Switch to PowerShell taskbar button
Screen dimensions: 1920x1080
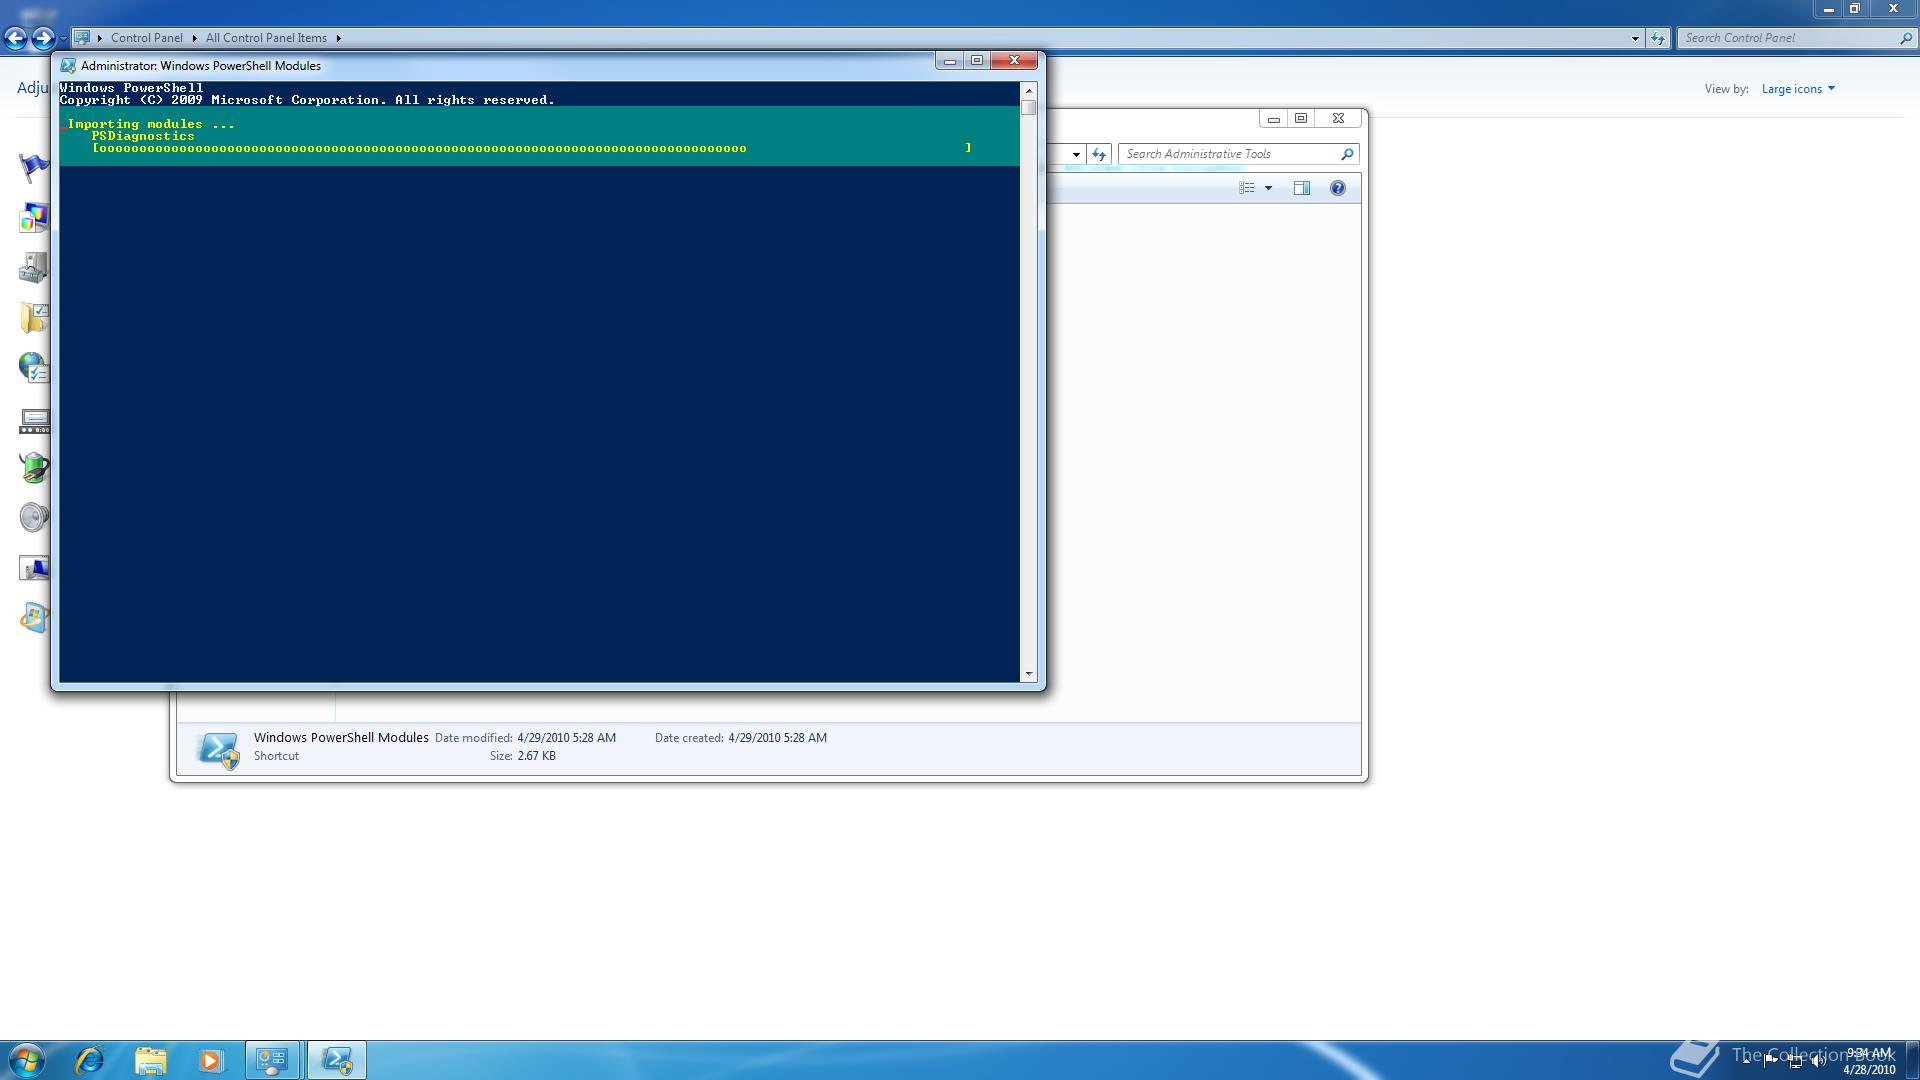(336, 1060)
